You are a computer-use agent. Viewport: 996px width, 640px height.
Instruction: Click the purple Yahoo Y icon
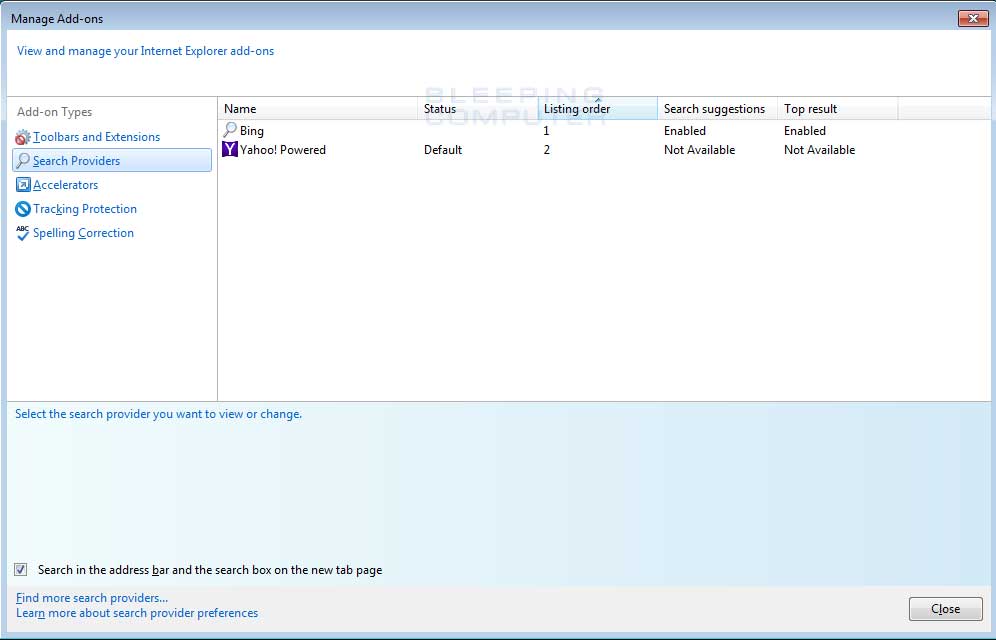(230, 150)
